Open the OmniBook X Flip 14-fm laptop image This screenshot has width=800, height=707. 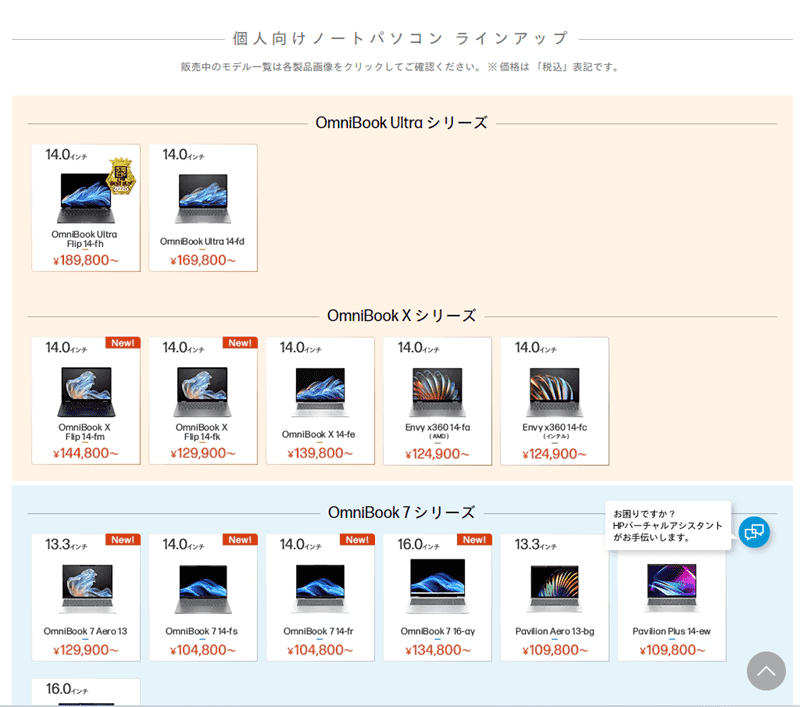point(86,392)
